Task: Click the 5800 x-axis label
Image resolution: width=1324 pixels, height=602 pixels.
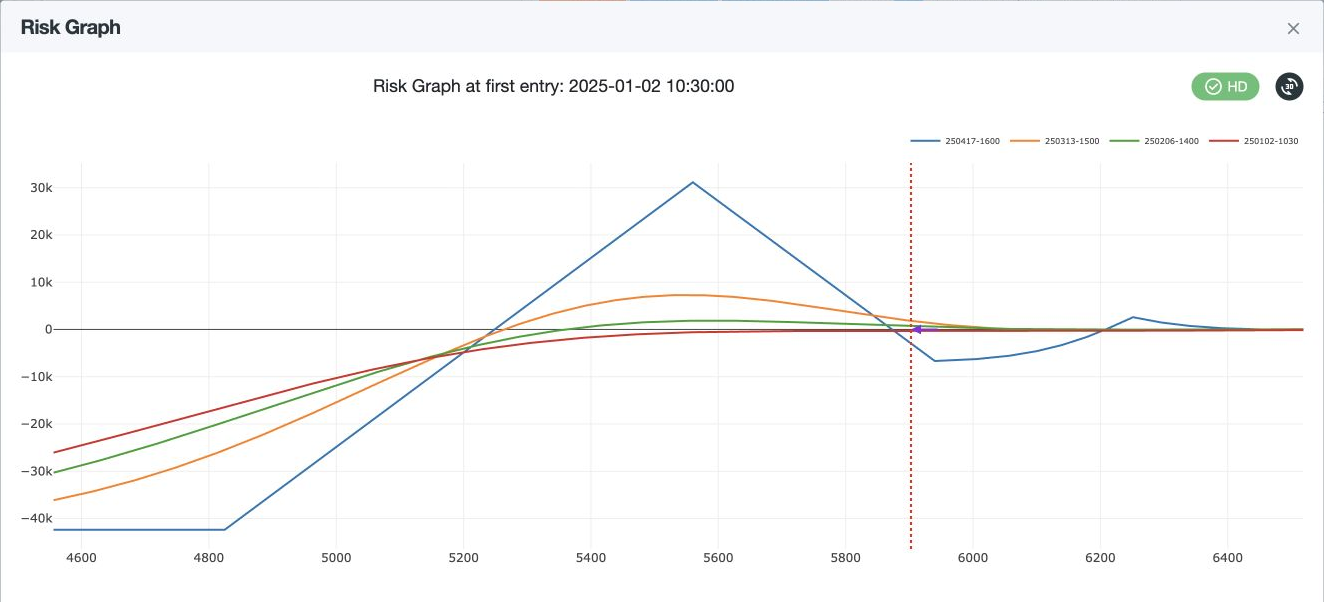Action: click(x=845, y=558)
